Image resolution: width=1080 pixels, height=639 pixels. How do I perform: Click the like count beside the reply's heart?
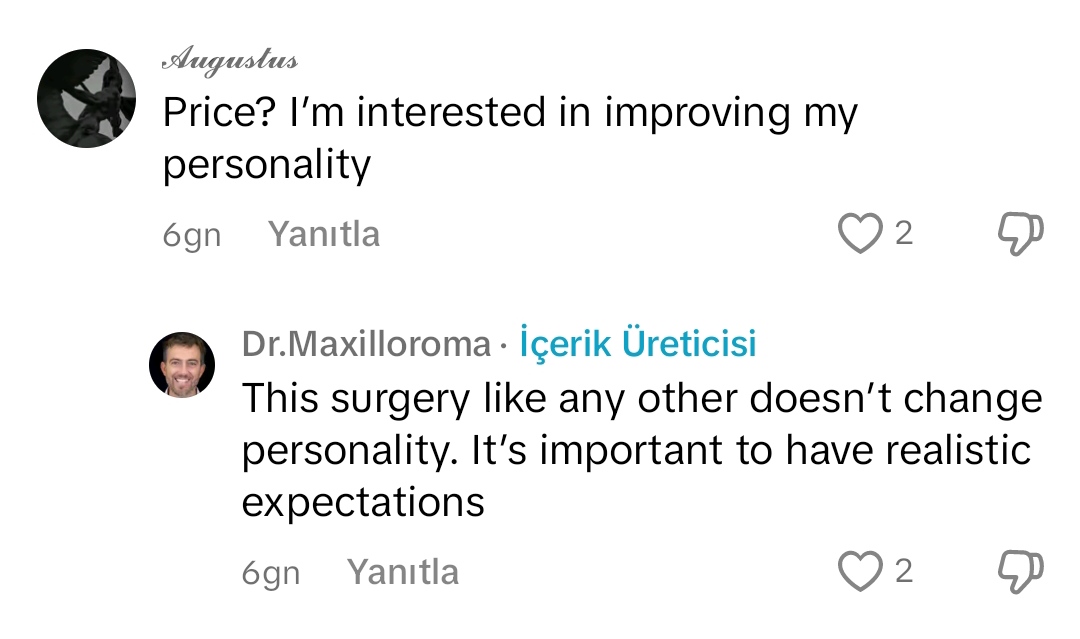pyautogui.click(x=903, y=571)
